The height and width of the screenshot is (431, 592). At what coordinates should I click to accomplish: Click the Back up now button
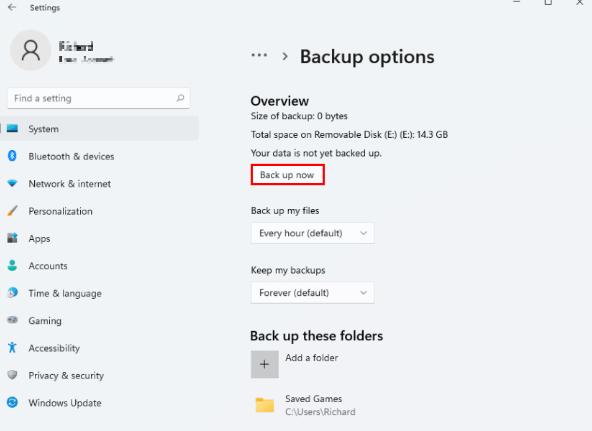click(x=287, y=175)
